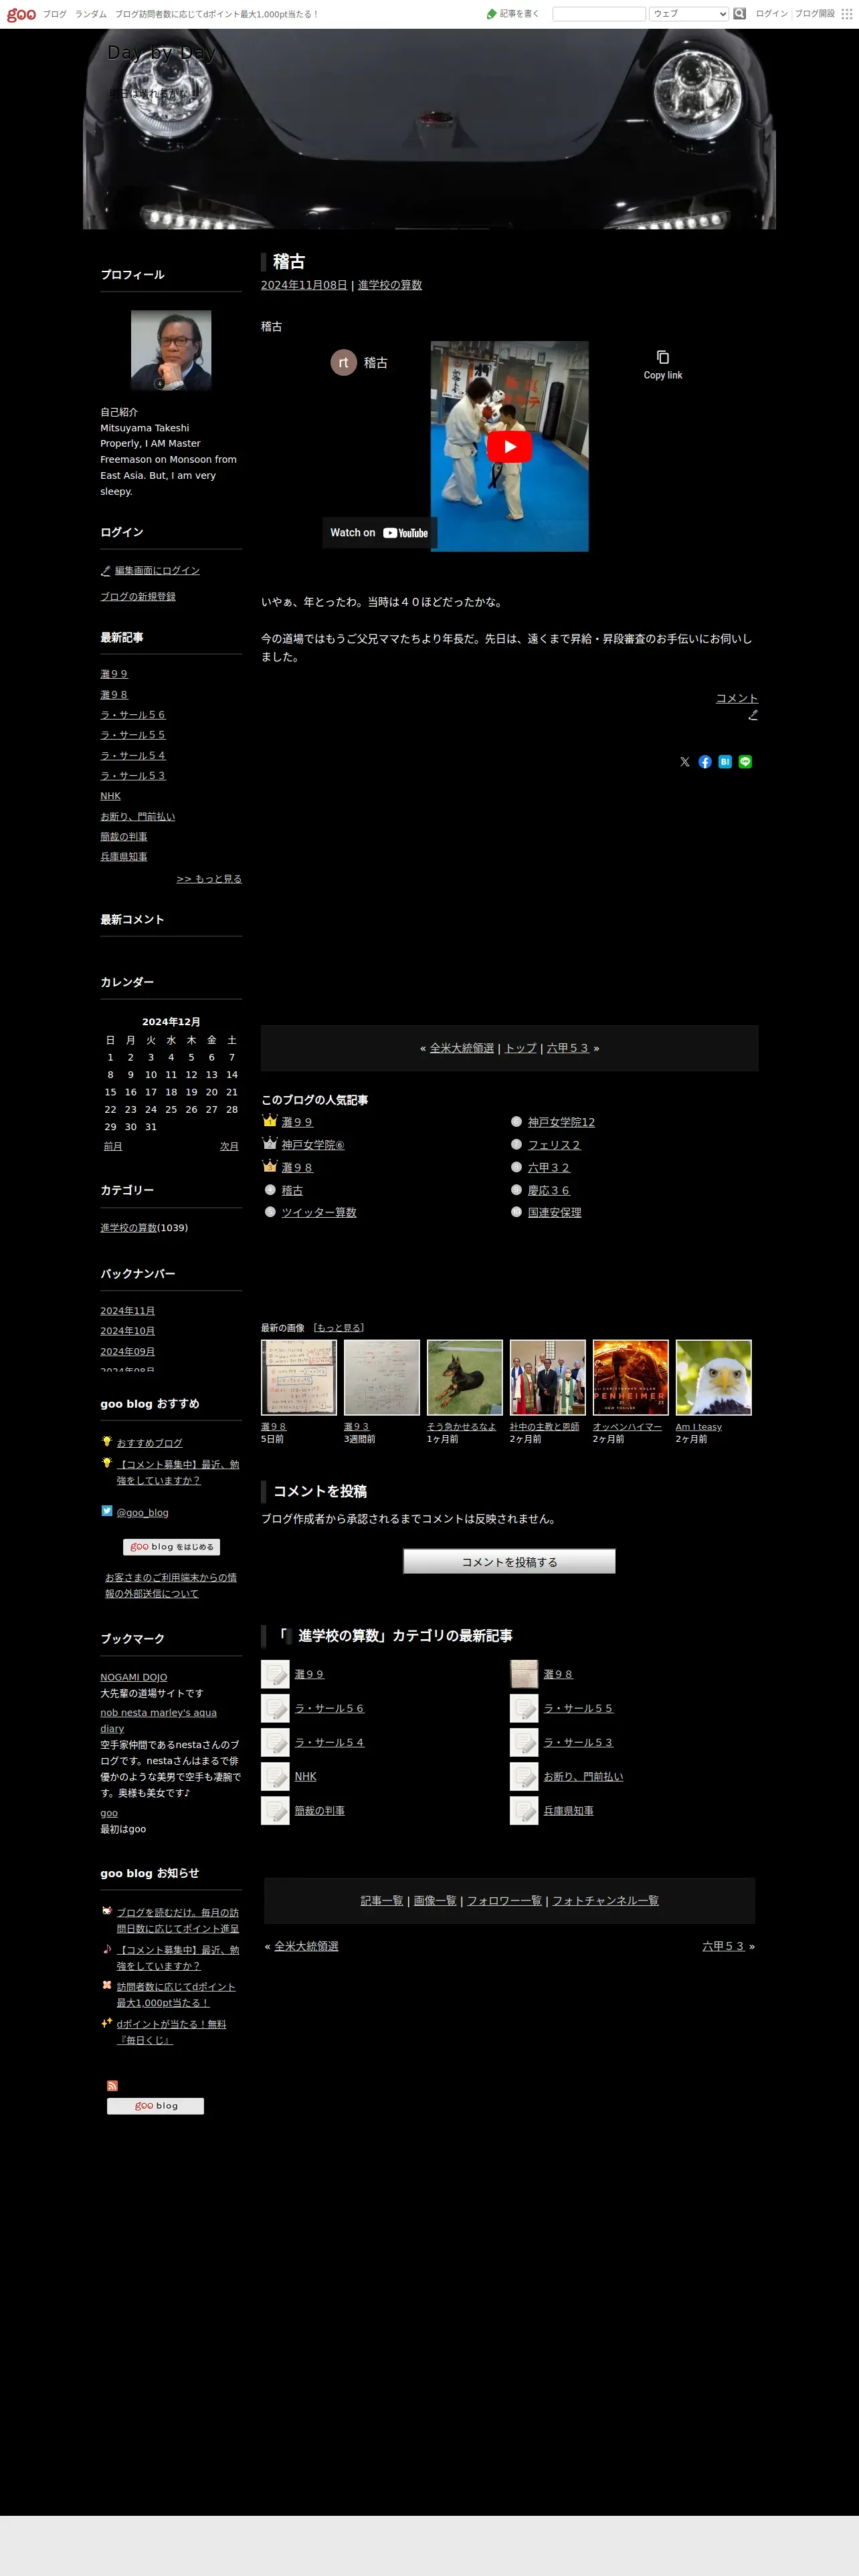Open recent article 灘９９ in sidebar

[x=114, y=675]
